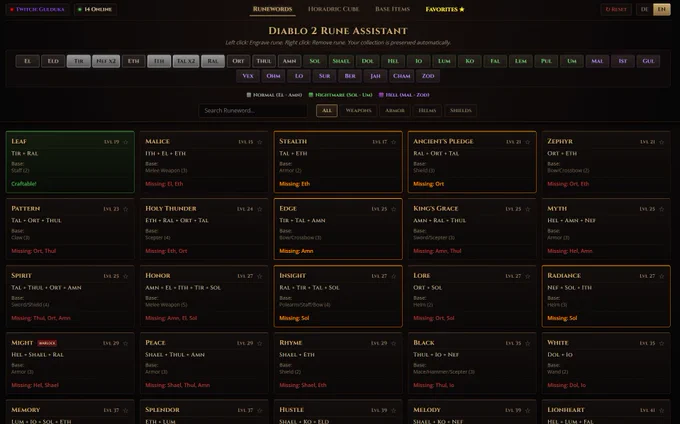Image resolution: width=680 pixels, height=424 pixels.
Task: Add Black runeword to favorites star
Action: (x=527, y=343)
